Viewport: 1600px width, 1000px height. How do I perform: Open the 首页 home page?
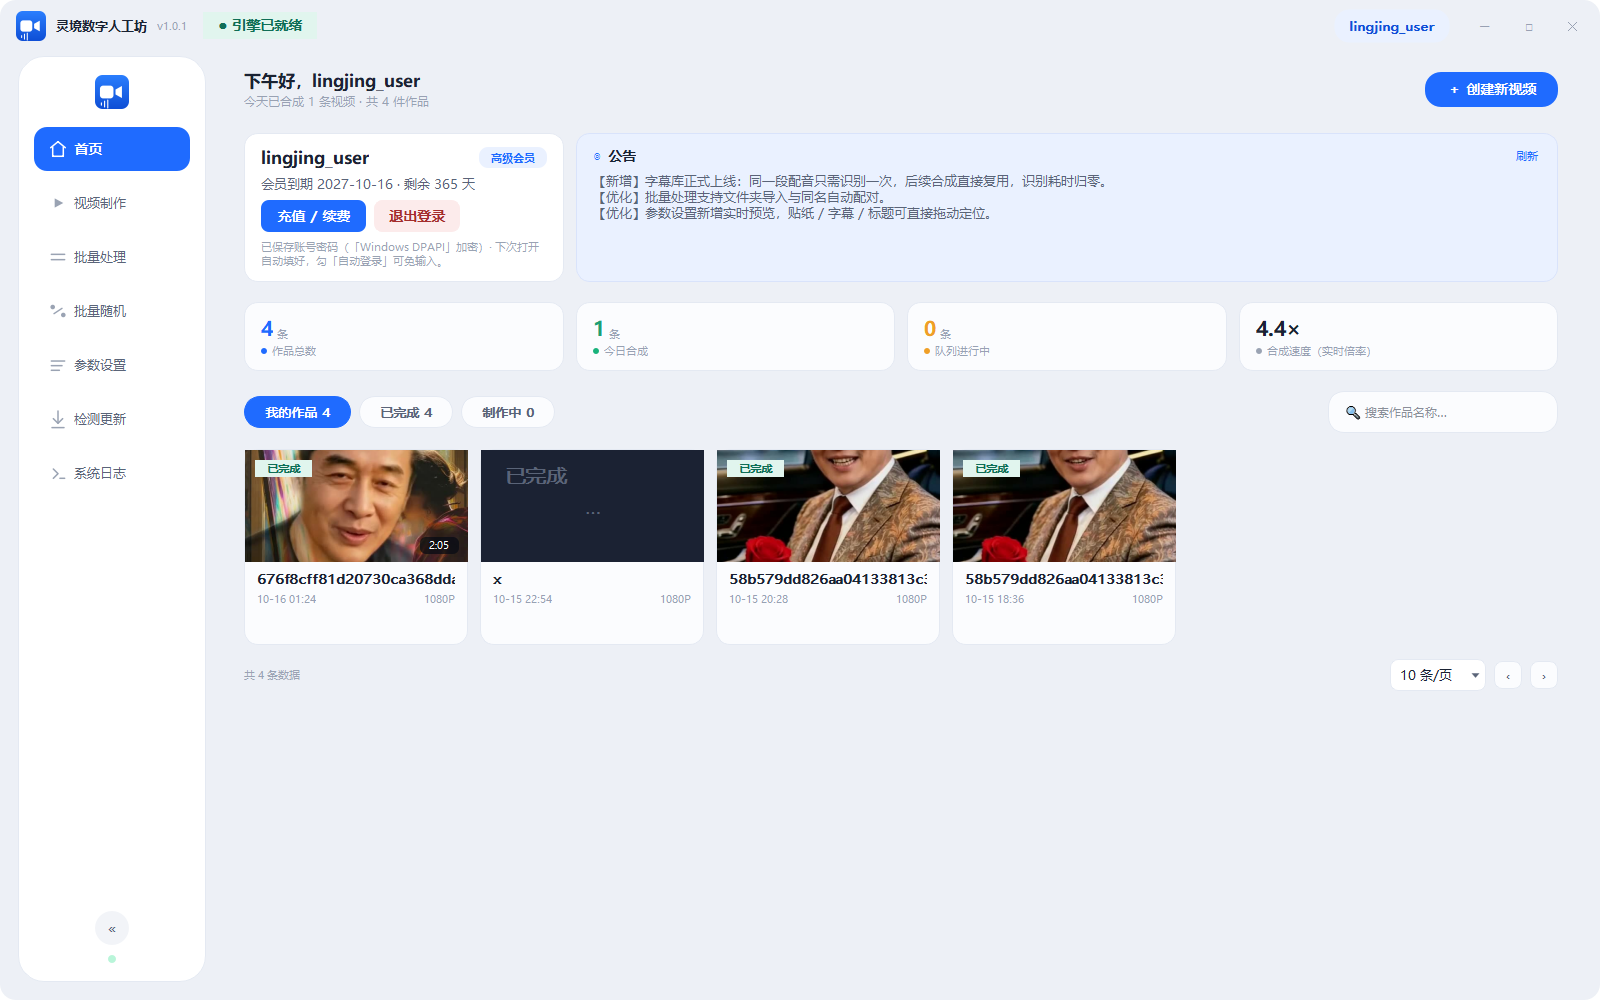(x=112, y=149)
